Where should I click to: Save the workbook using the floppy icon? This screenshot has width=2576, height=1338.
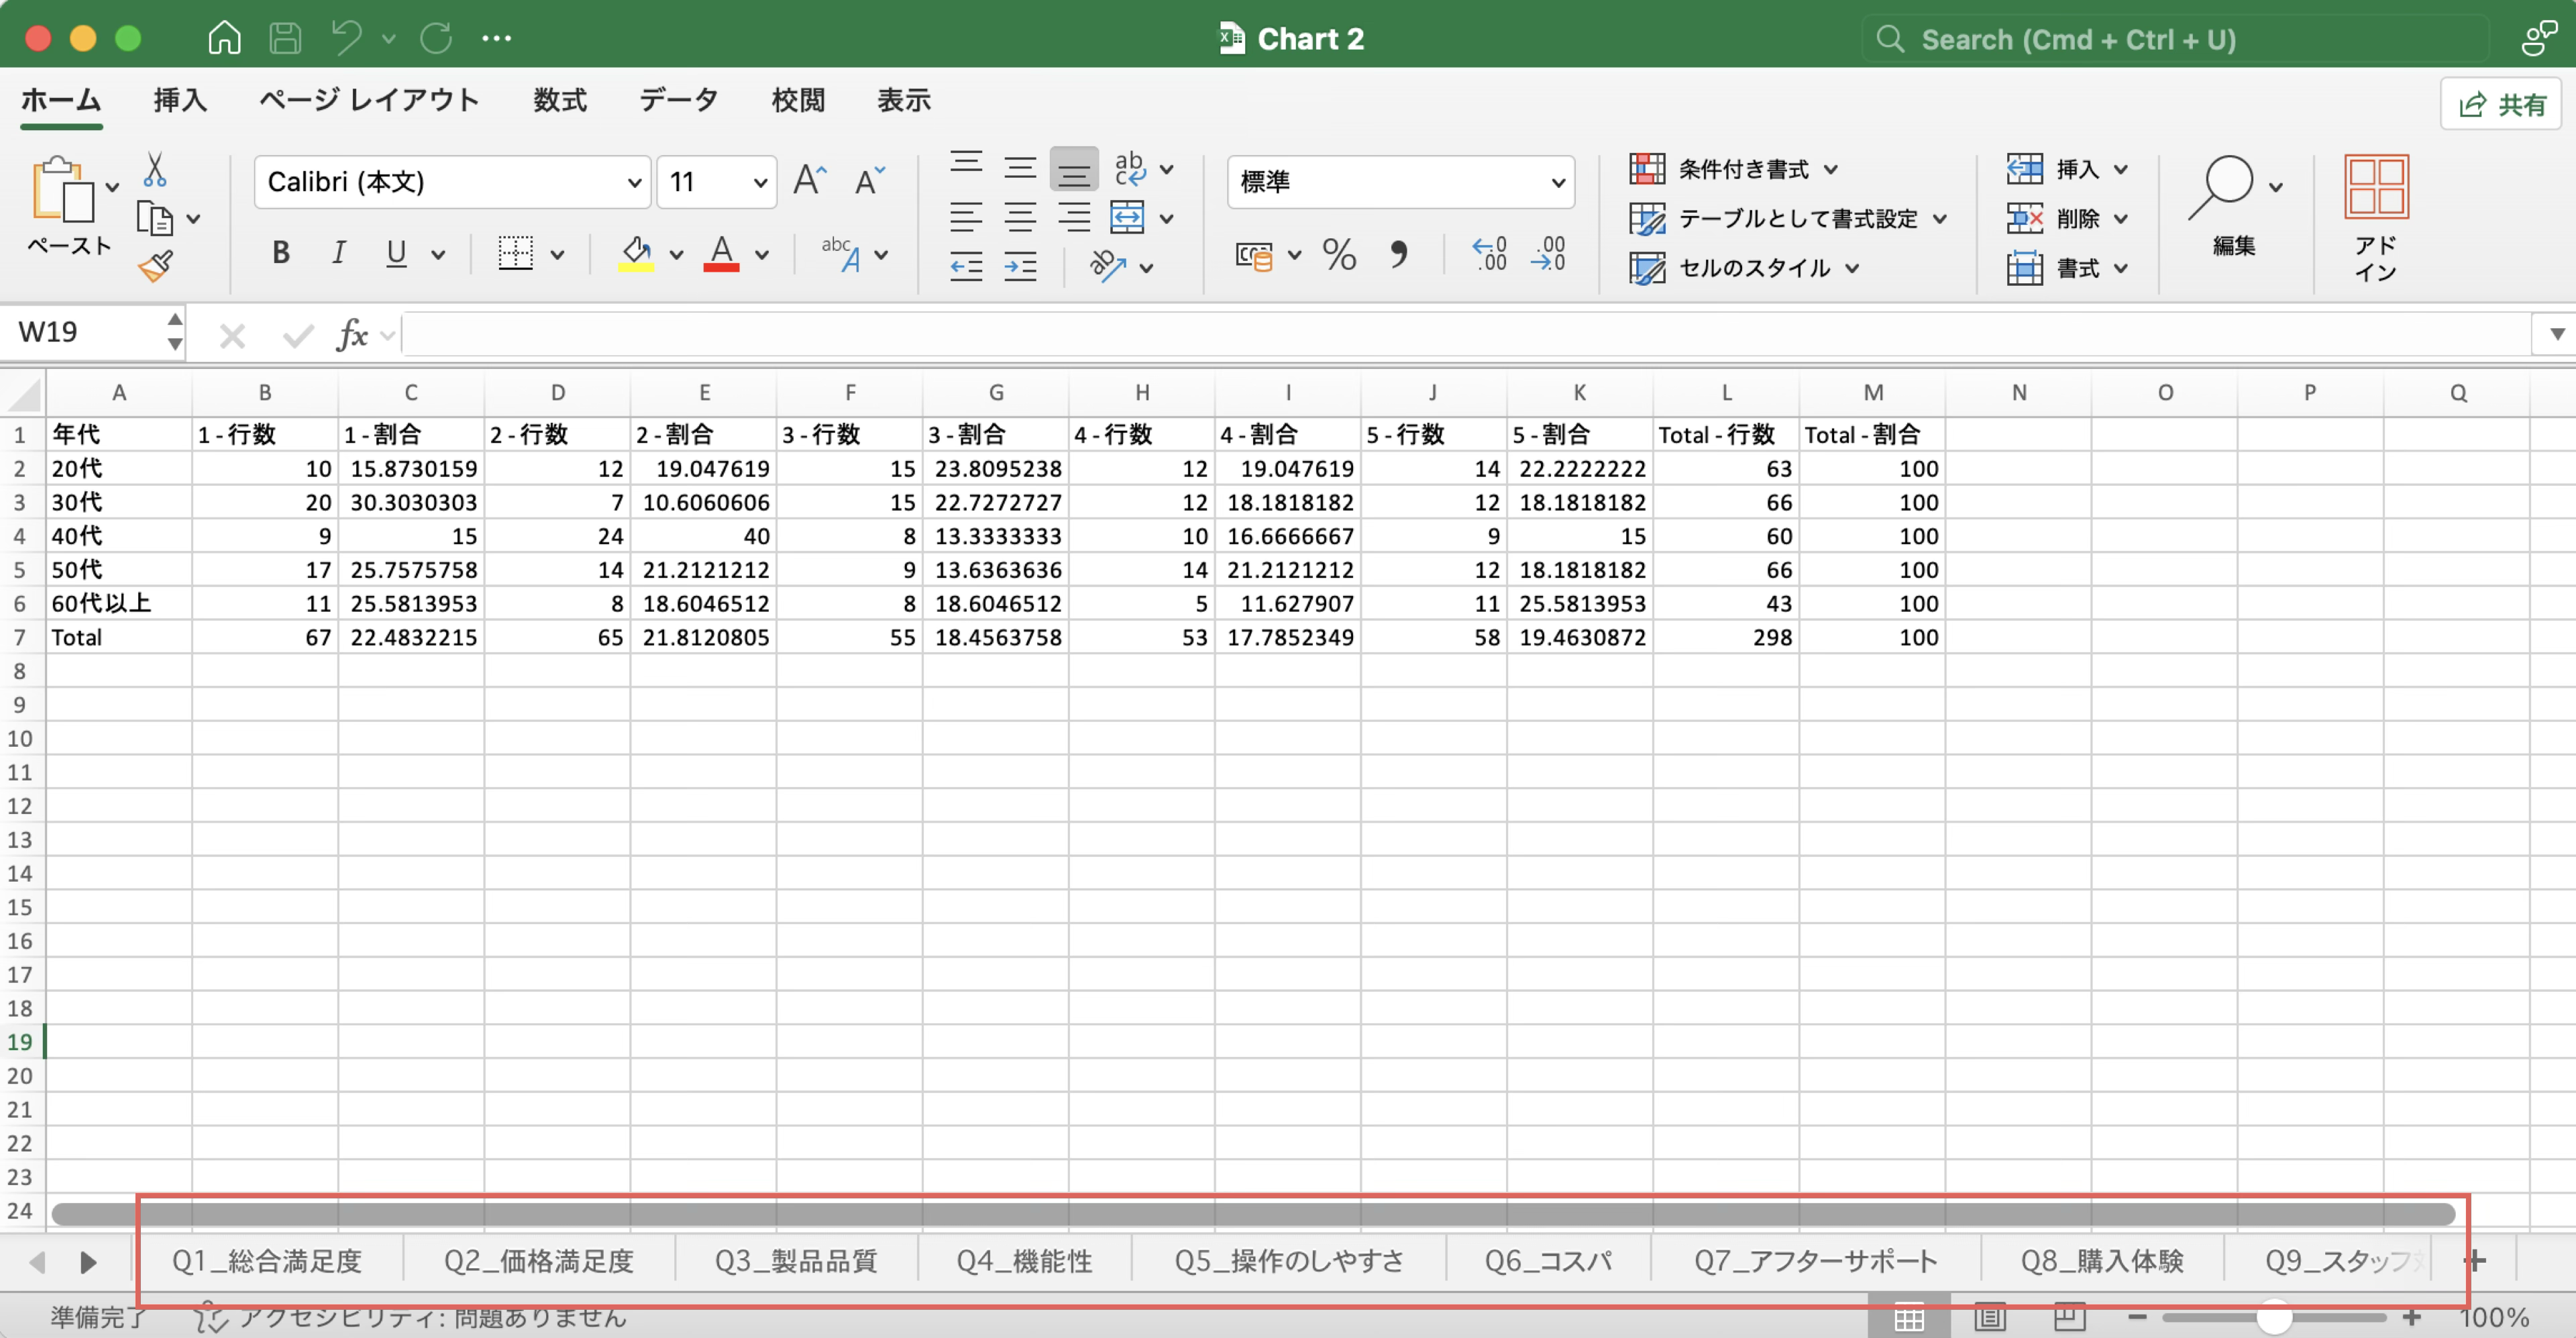(285, 38)
